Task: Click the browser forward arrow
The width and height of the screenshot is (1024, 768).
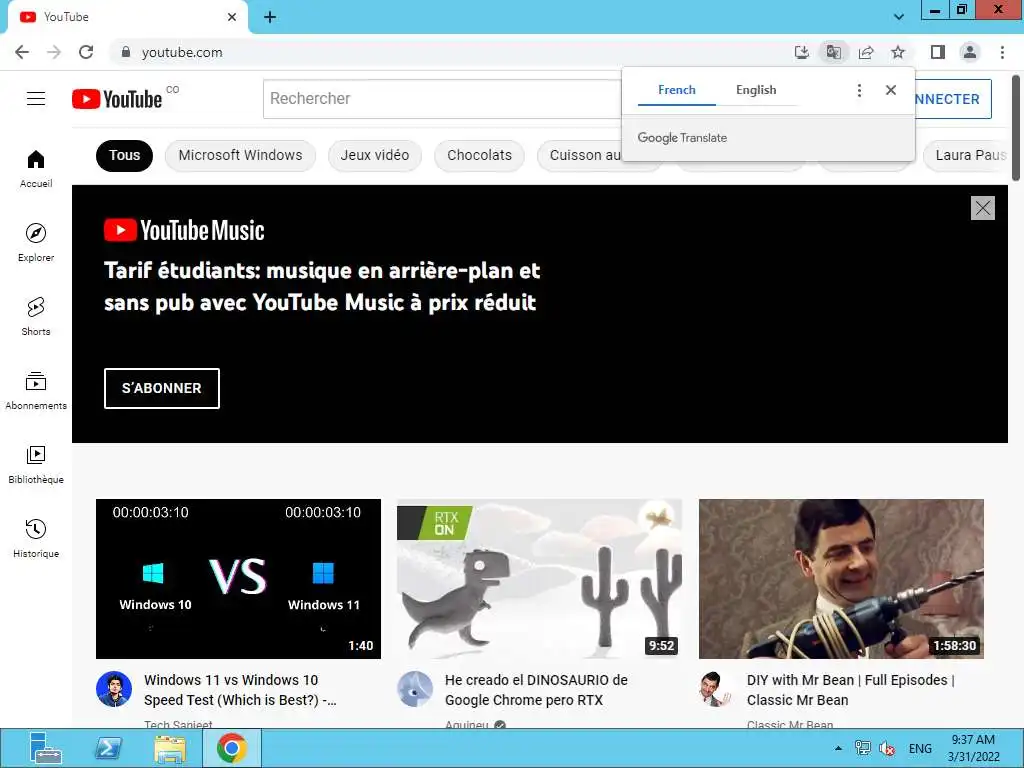Action: tap(54, 52)
